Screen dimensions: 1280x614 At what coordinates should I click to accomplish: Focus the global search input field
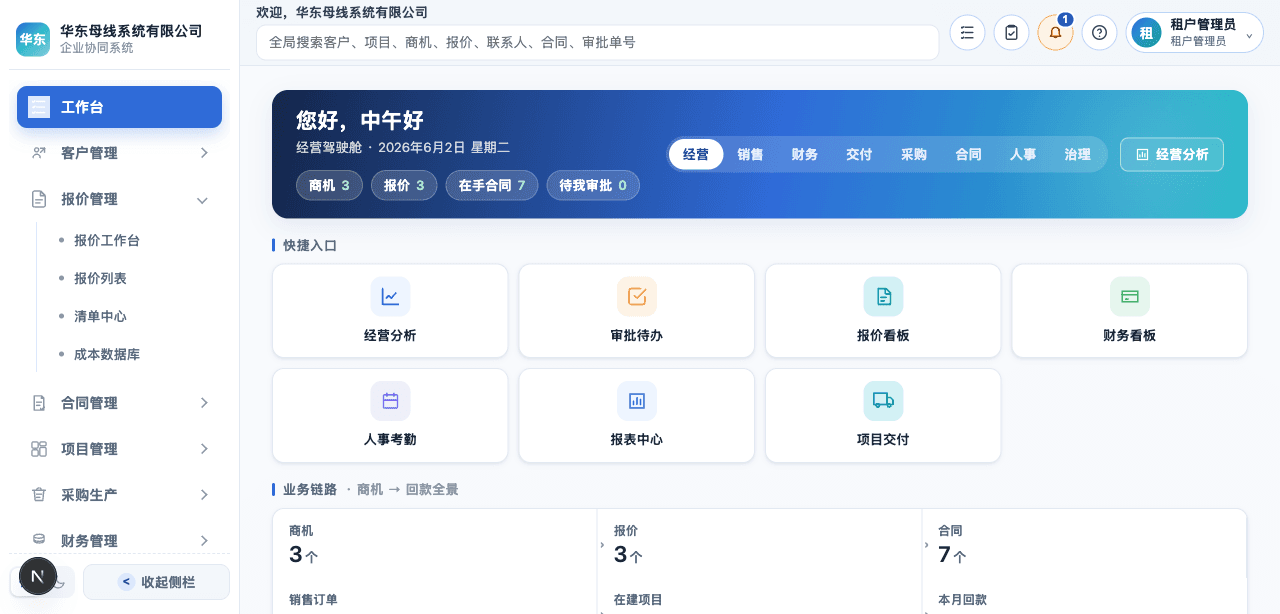click(598, 42)
